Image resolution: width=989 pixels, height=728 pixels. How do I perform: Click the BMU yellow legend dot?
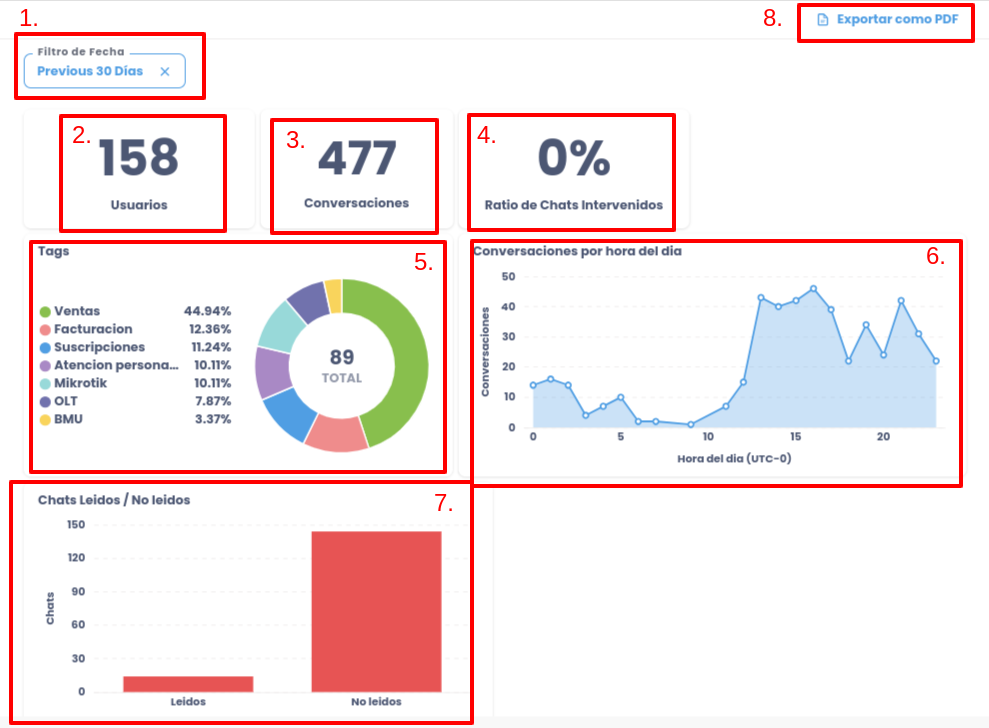[45, 419]
